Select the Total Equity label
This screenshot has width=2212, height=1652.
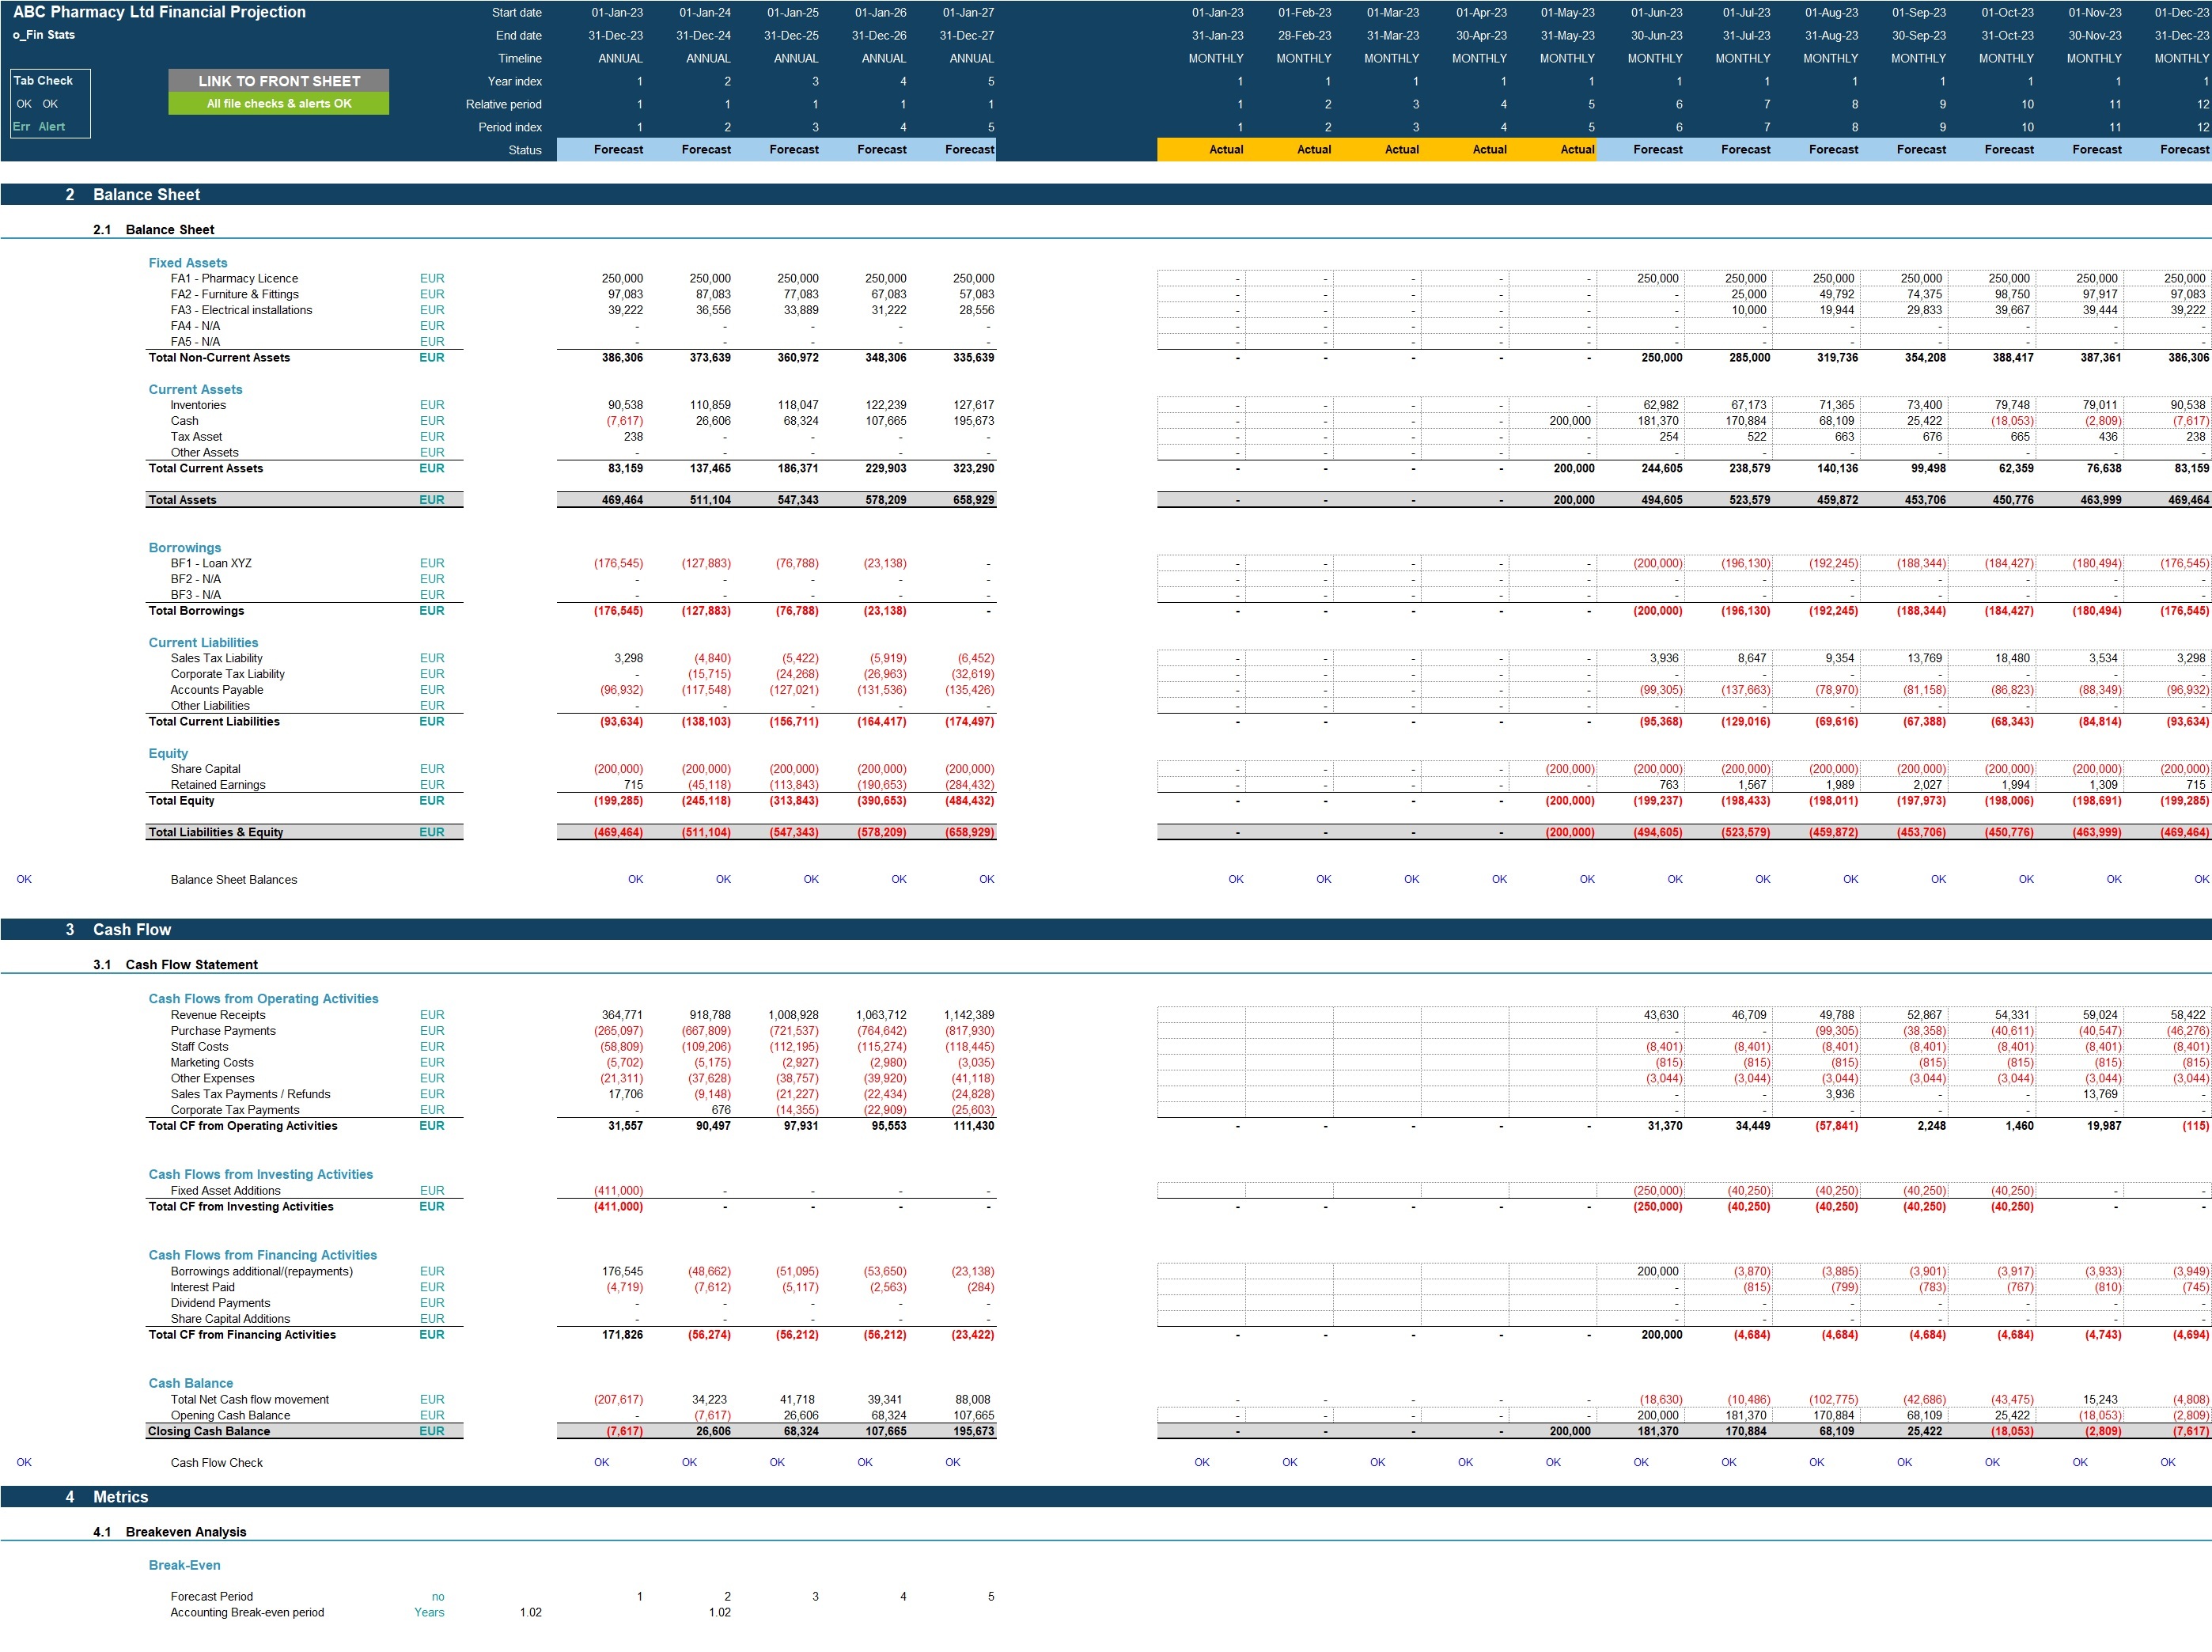click(182, 801)
